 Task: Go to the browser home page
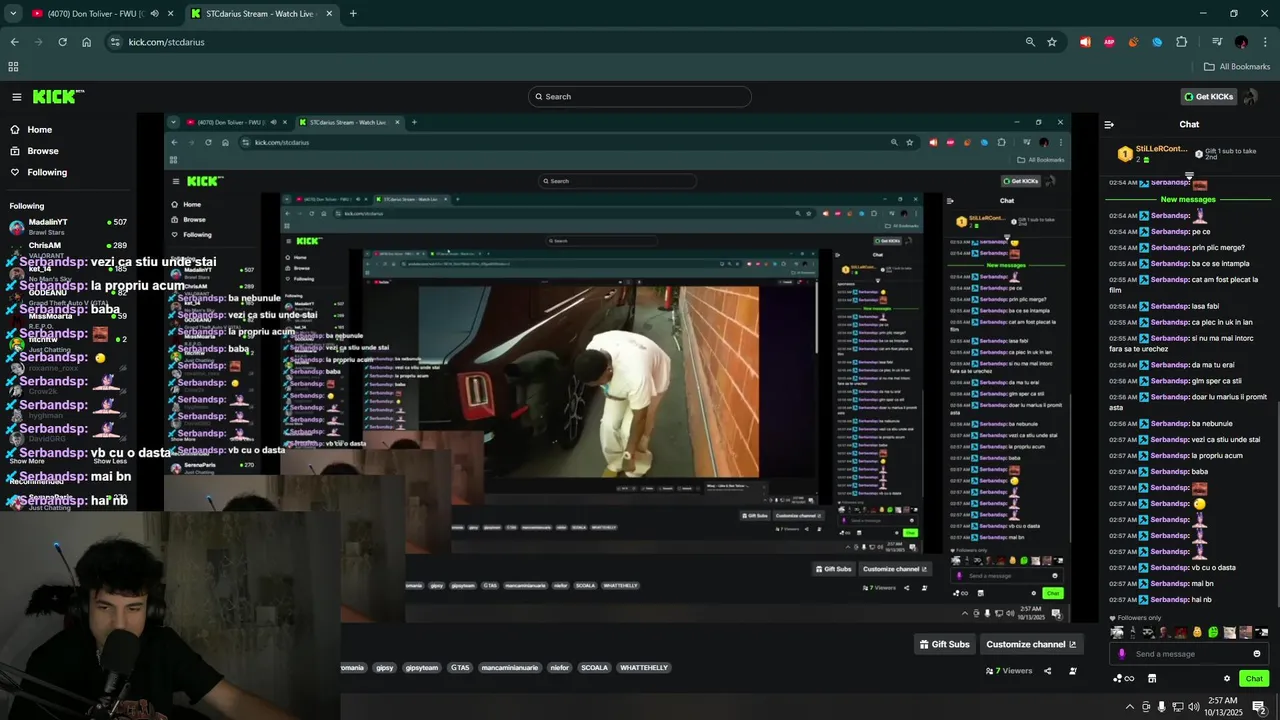(x=87, y=42)
